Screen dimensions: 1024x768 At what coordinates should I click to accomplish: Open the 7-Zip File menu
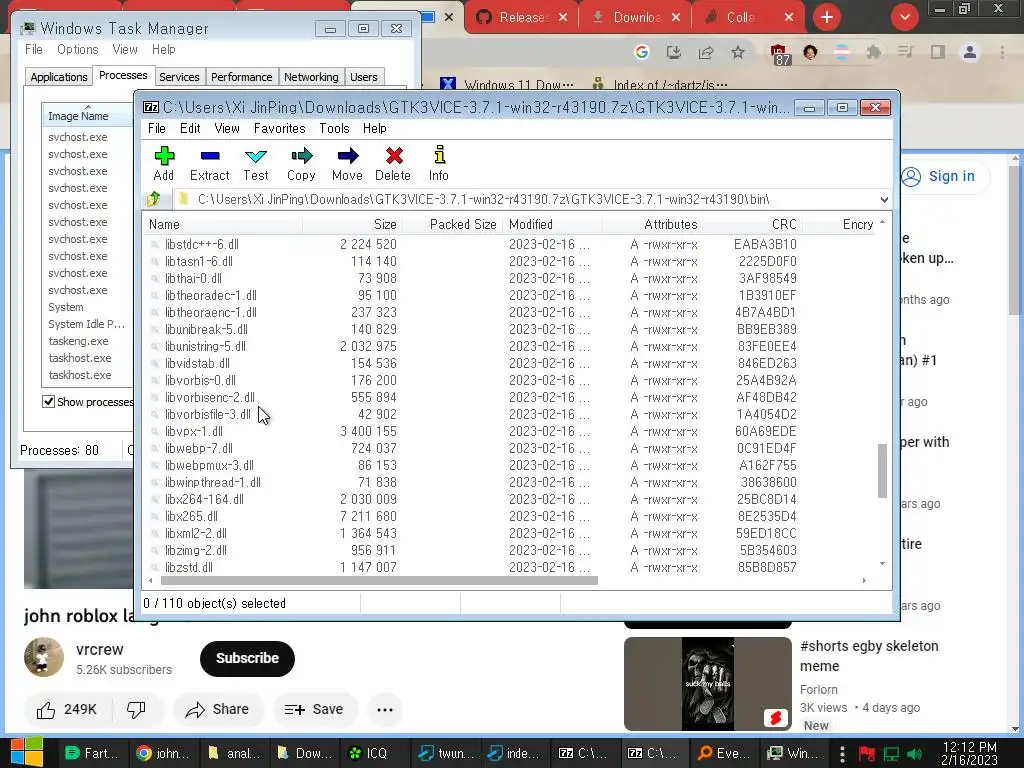(157, 128)
